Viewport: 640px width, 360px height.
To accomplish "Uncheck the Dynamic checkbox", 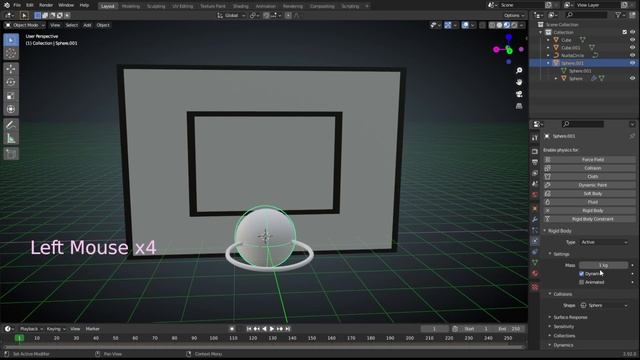I will point(582,274).
